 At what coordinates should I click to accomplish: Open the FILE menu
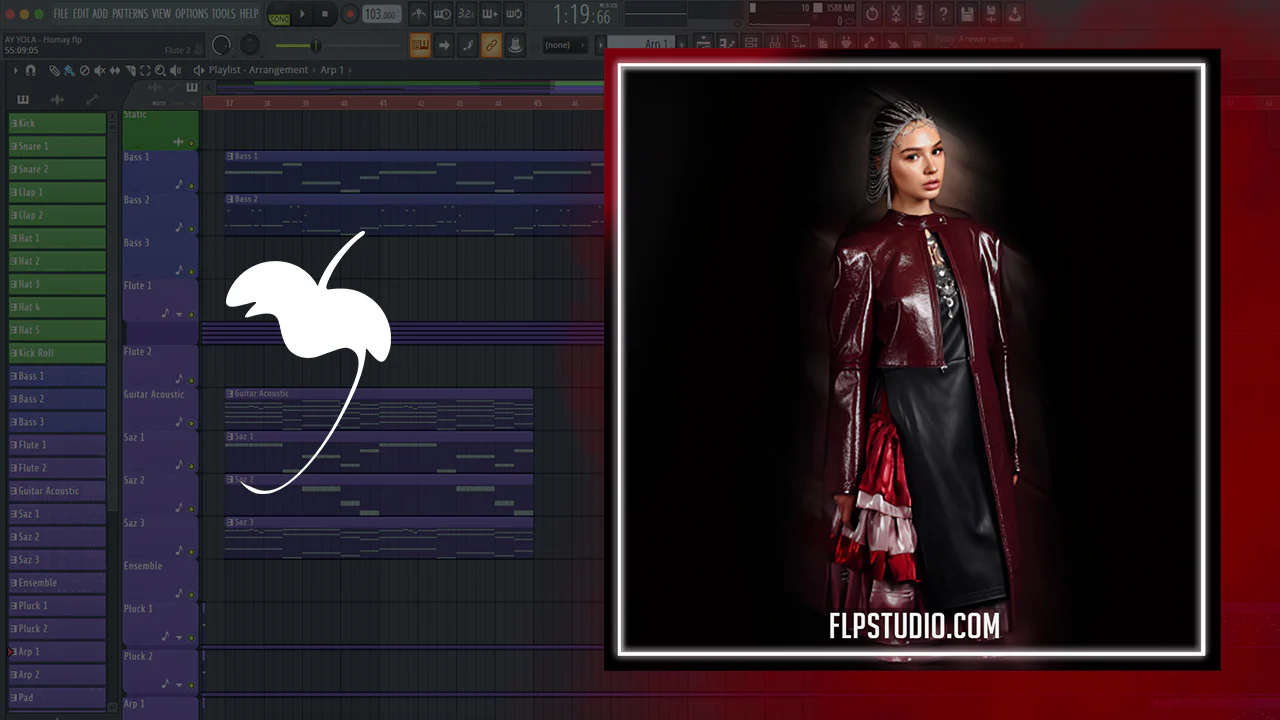tap(61, 14)
